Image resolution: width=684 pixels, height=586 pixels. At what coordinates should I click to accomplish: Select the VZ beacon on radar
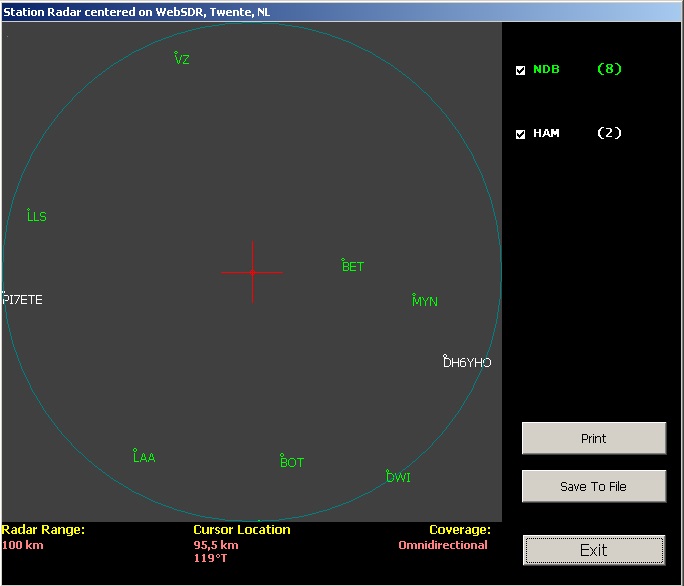point(181,58)
